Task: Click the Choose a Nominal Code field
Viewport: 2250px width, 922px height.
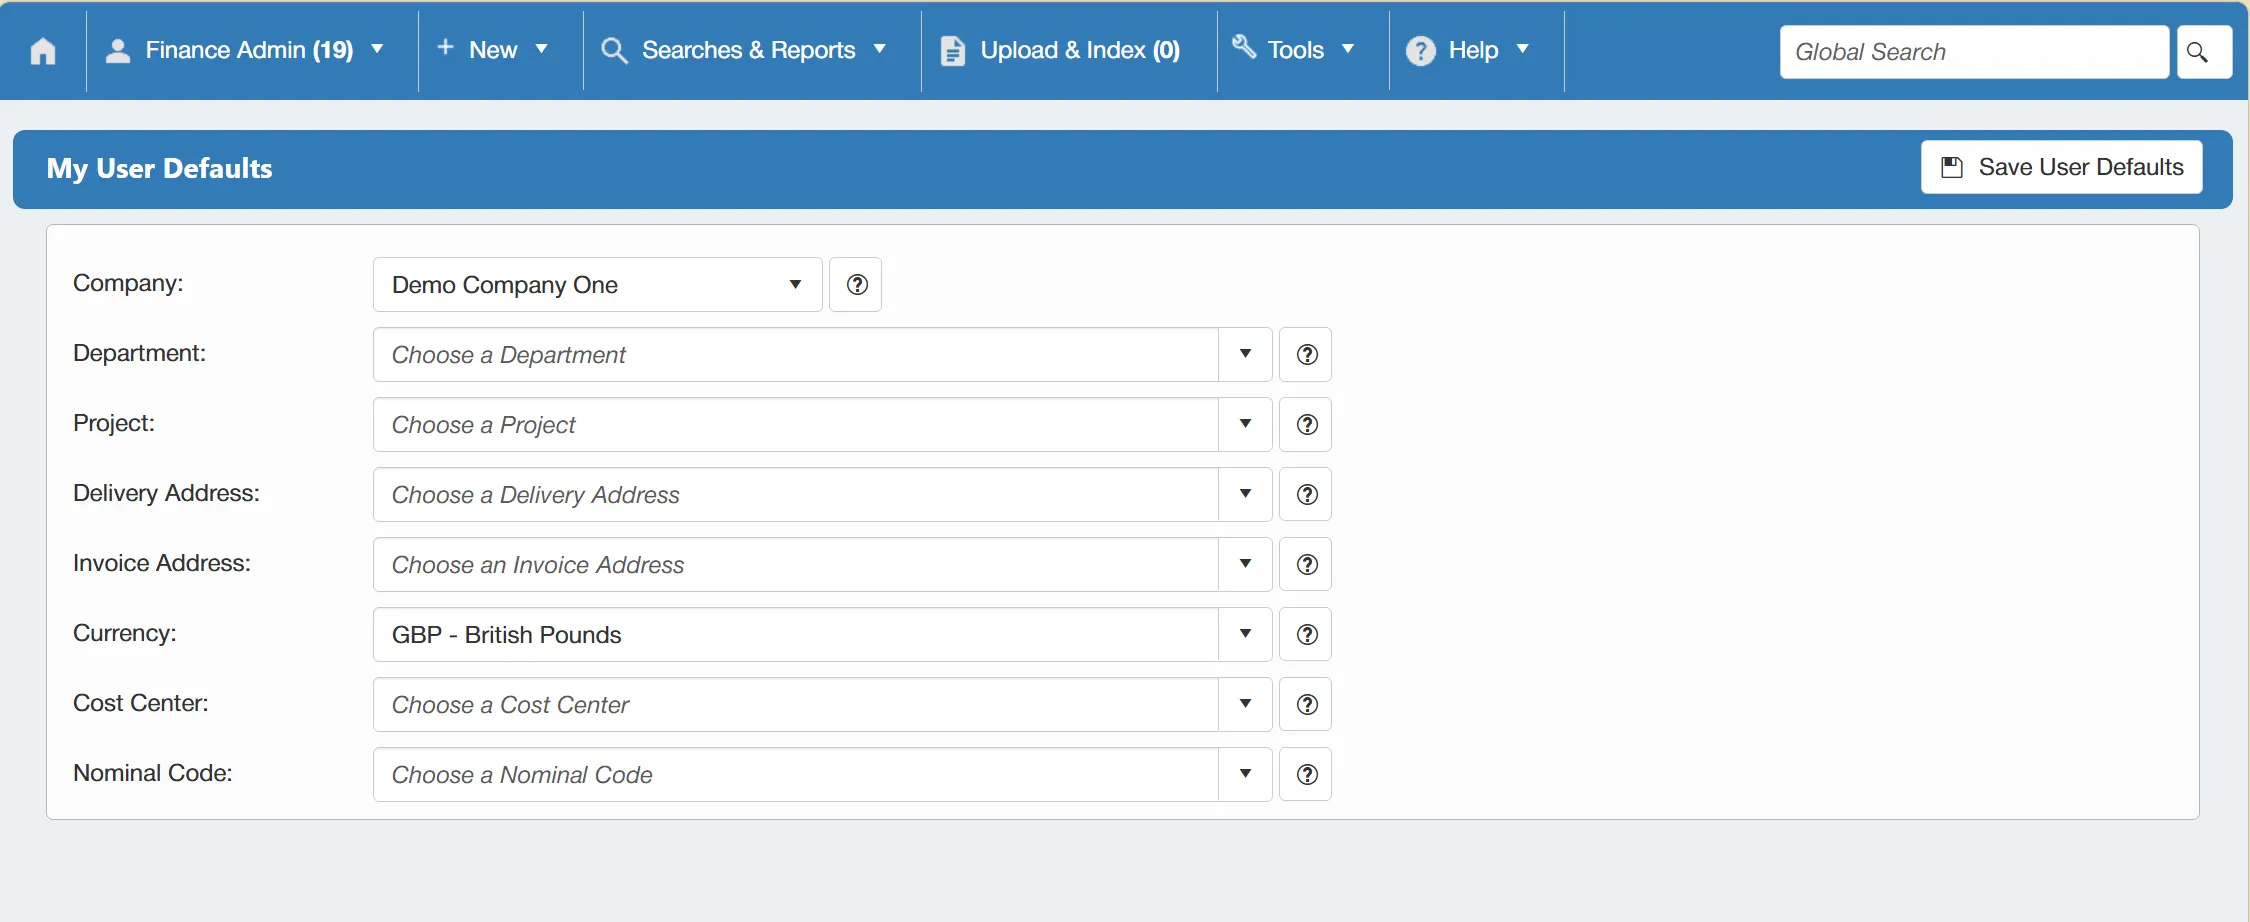Action: pos(795,775)
